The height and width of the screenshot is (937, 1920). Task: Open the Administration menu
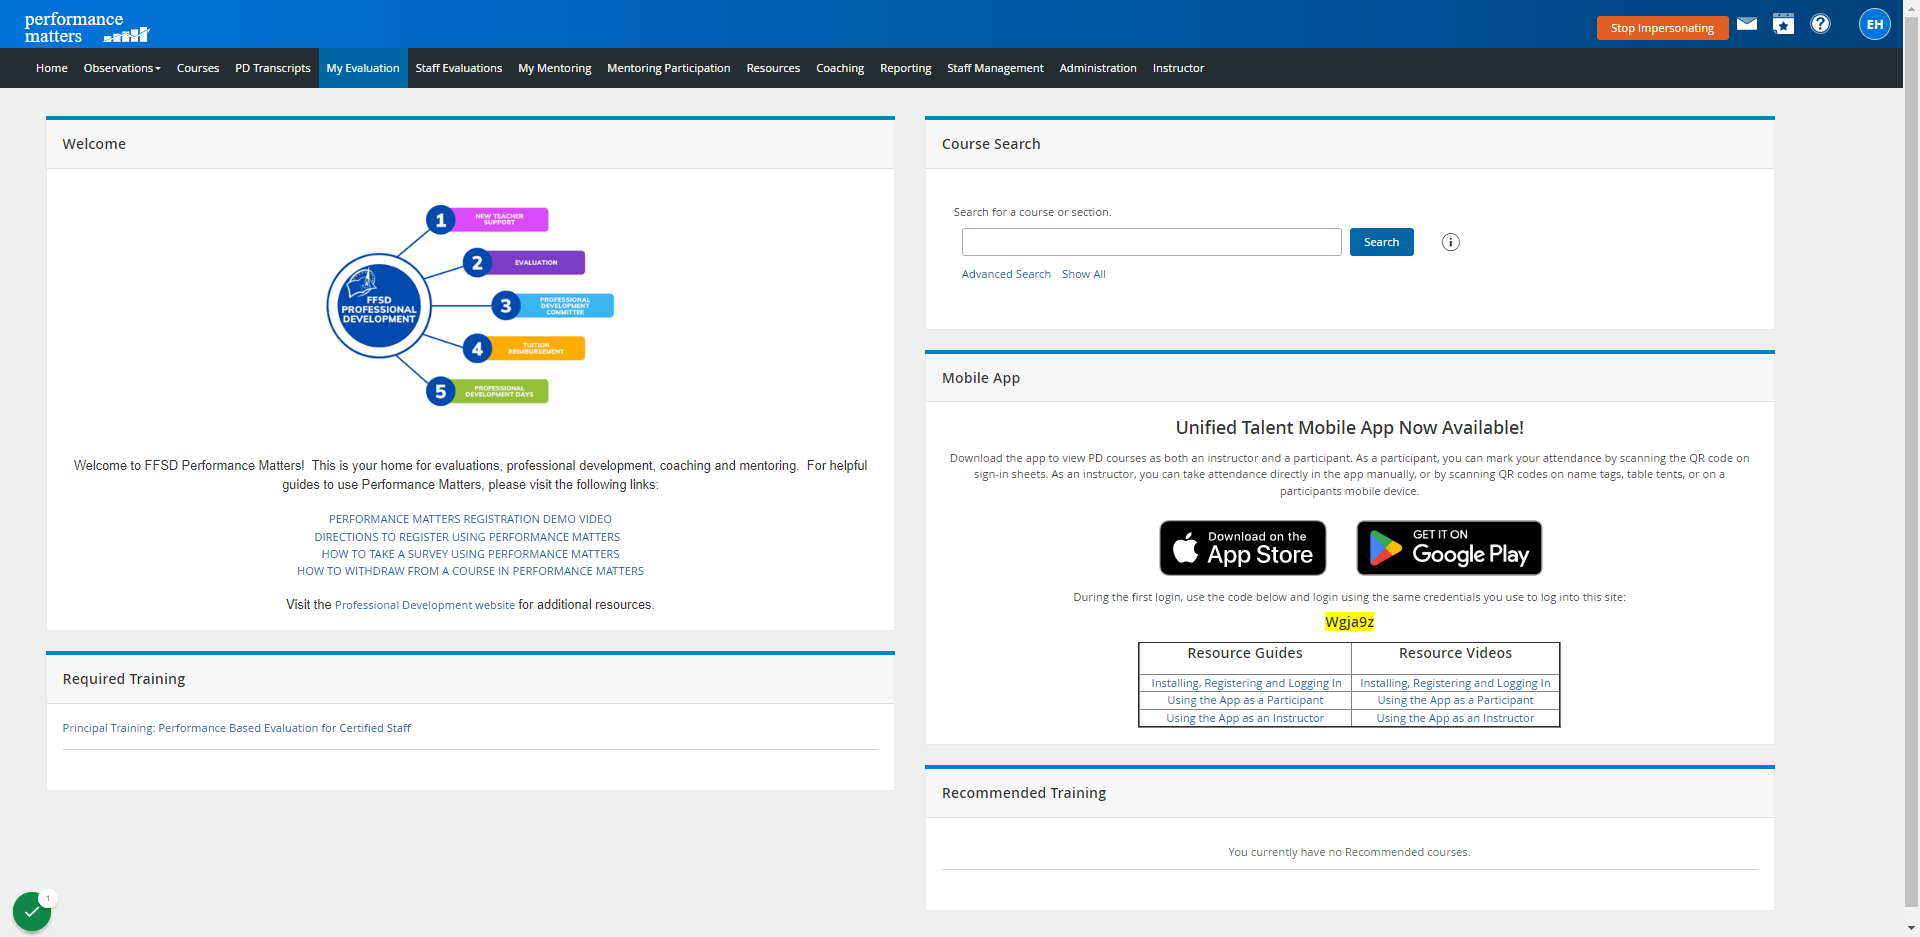click(1098, 68)
